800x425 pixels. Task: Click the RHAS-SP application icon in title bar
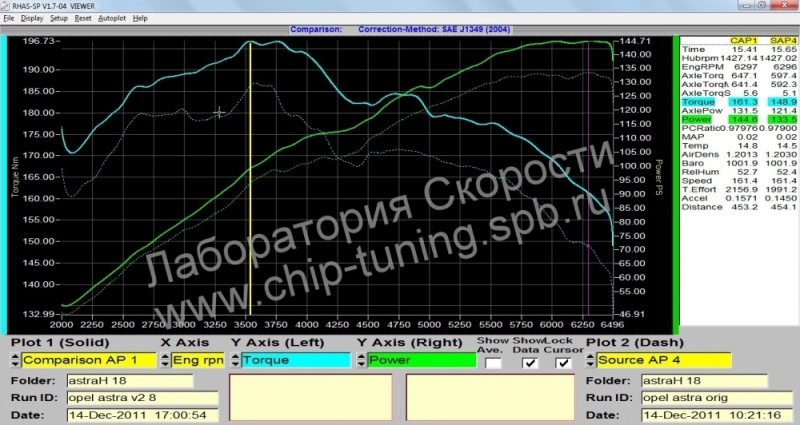[6, 6]
